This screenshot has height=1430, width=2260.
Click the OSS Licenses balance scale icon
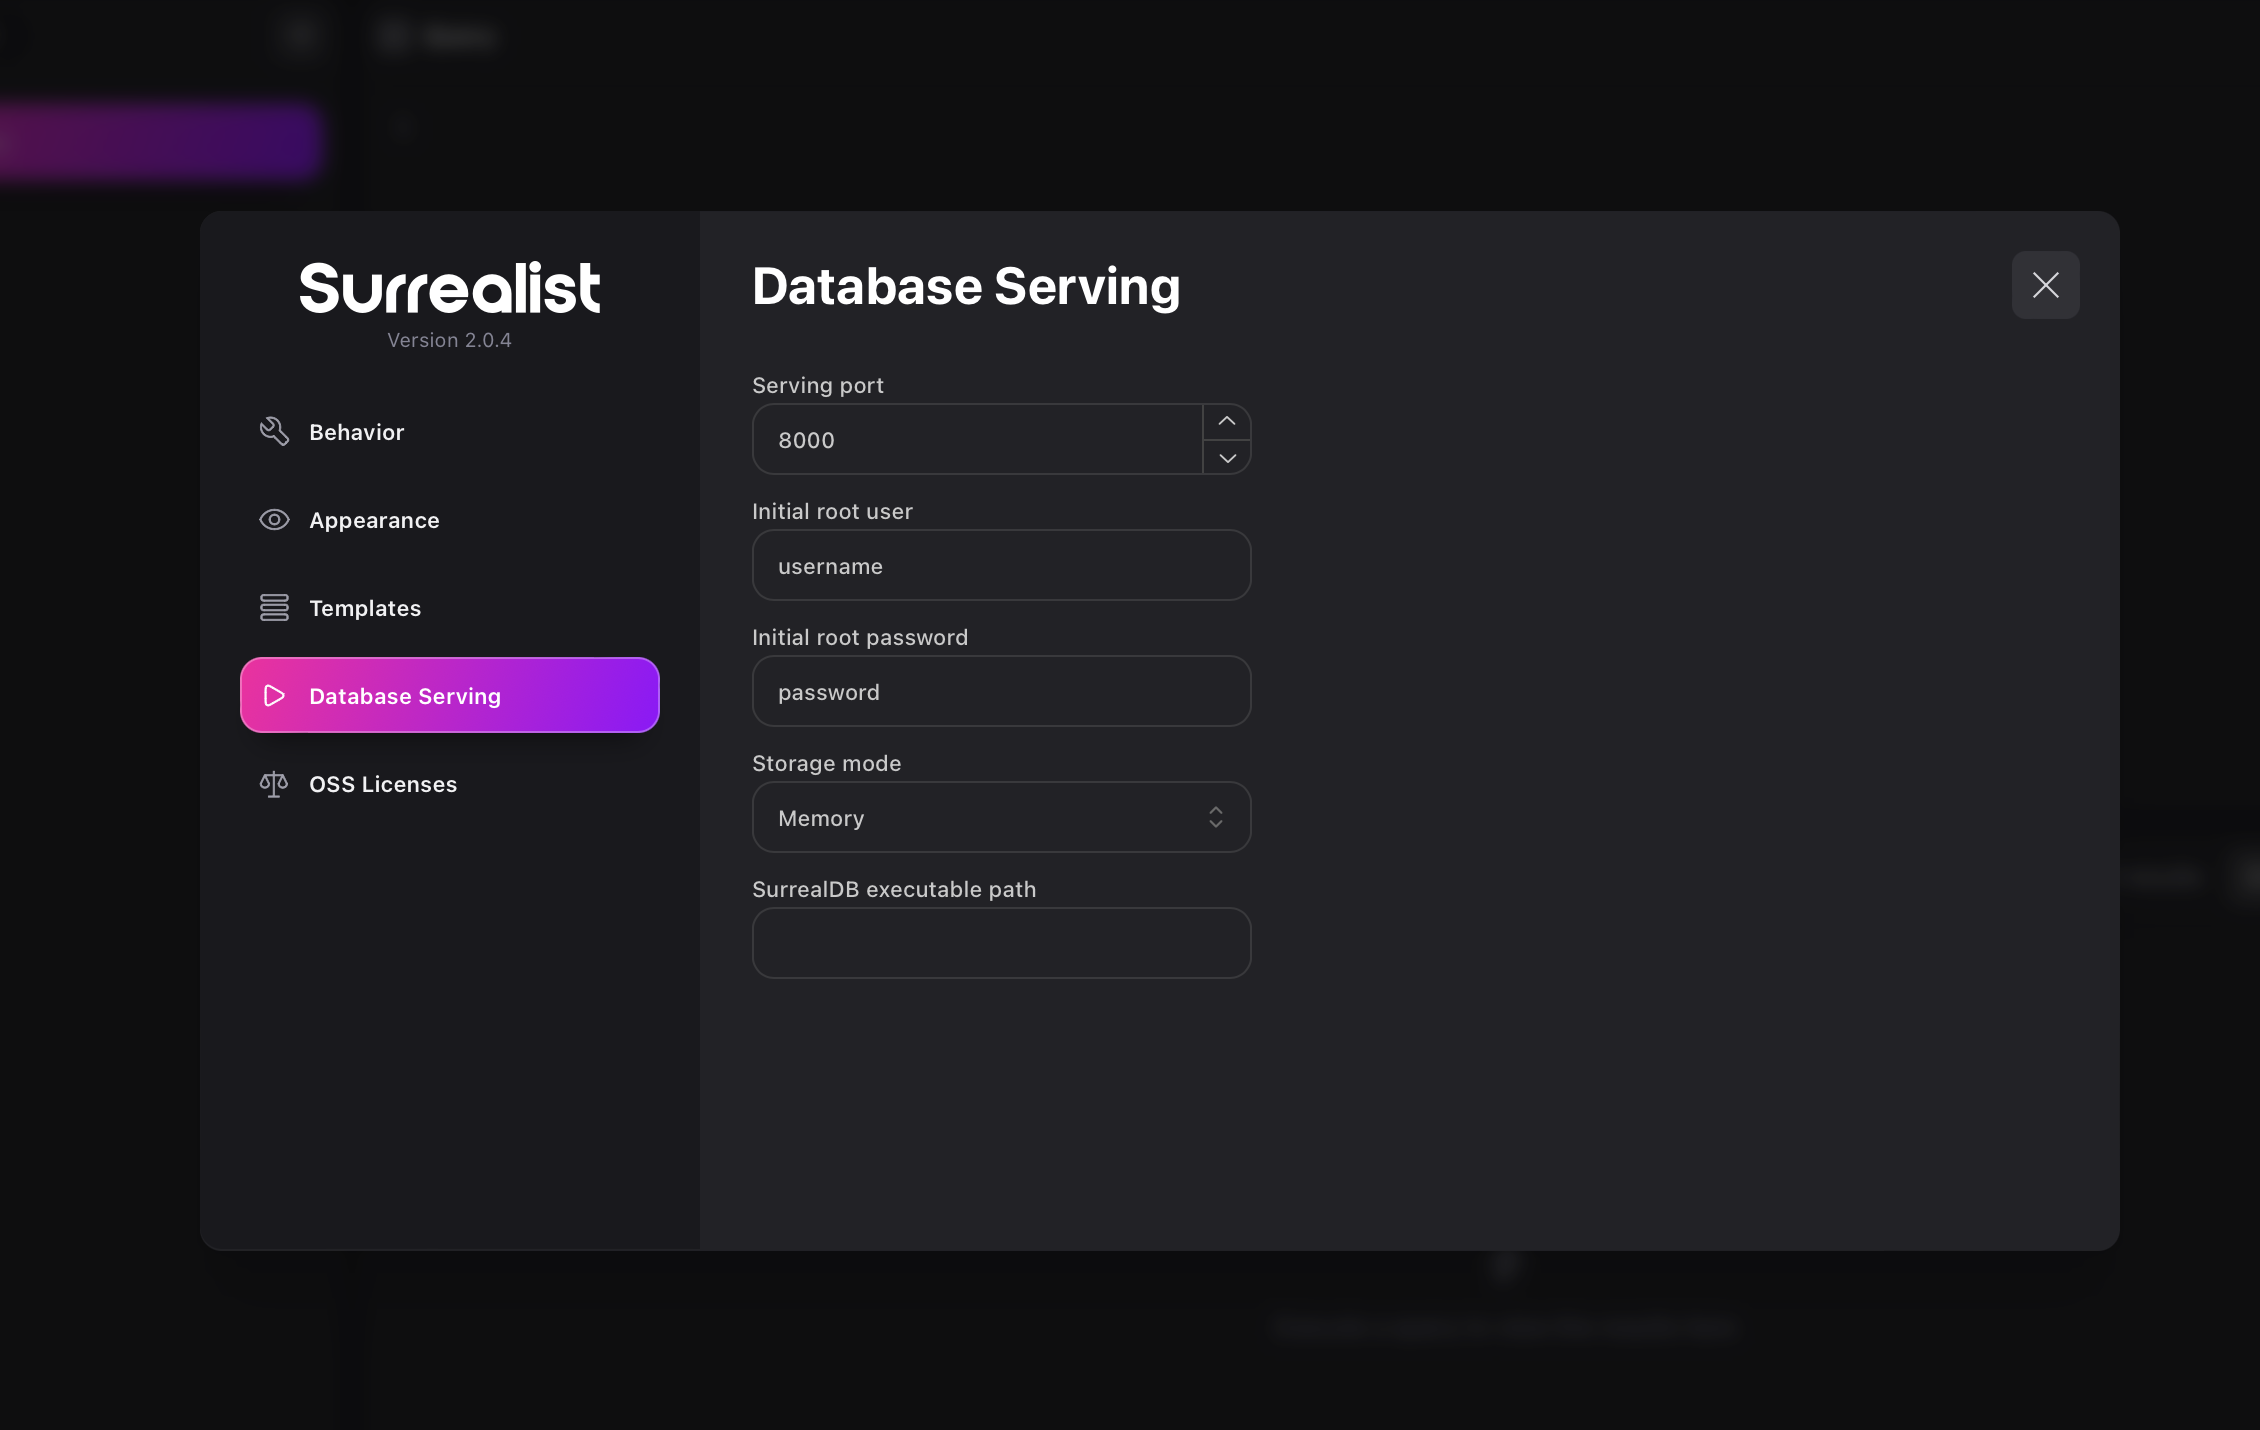(x=273, y=783)
